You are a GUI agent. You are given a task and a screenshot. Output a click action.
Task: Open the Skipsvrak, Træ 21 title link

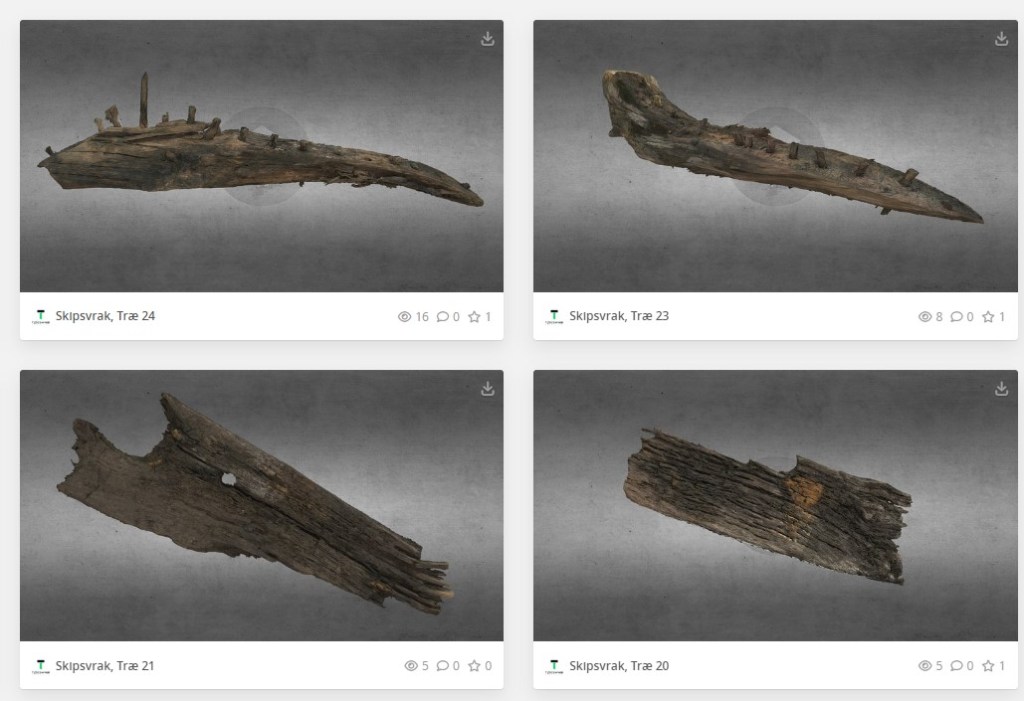[x=105, y=666]
